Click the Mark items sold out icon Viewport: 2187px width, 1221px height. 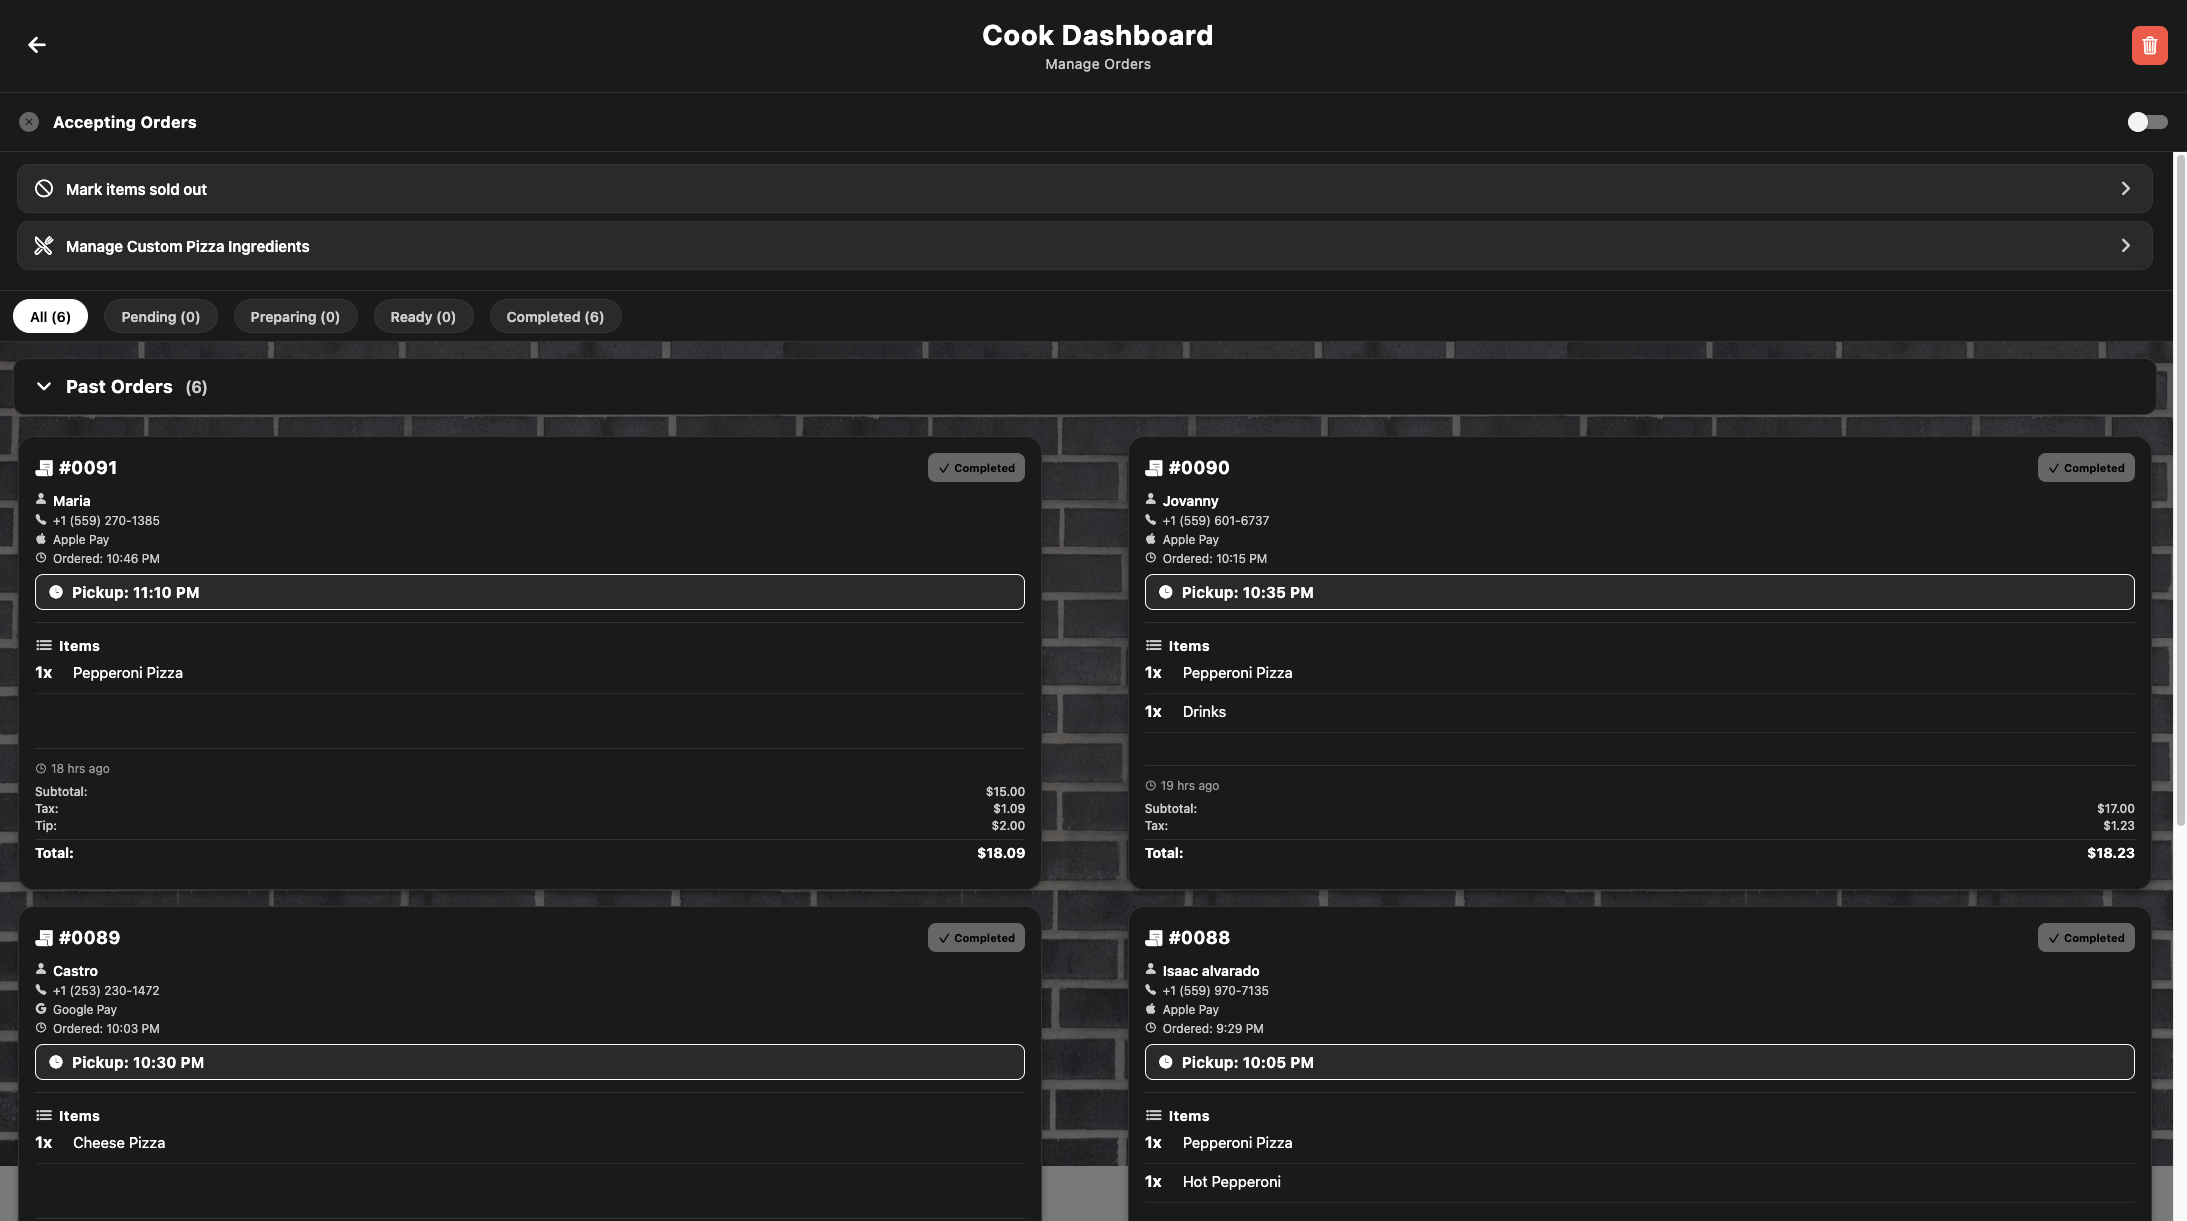[x=44, y=189]
